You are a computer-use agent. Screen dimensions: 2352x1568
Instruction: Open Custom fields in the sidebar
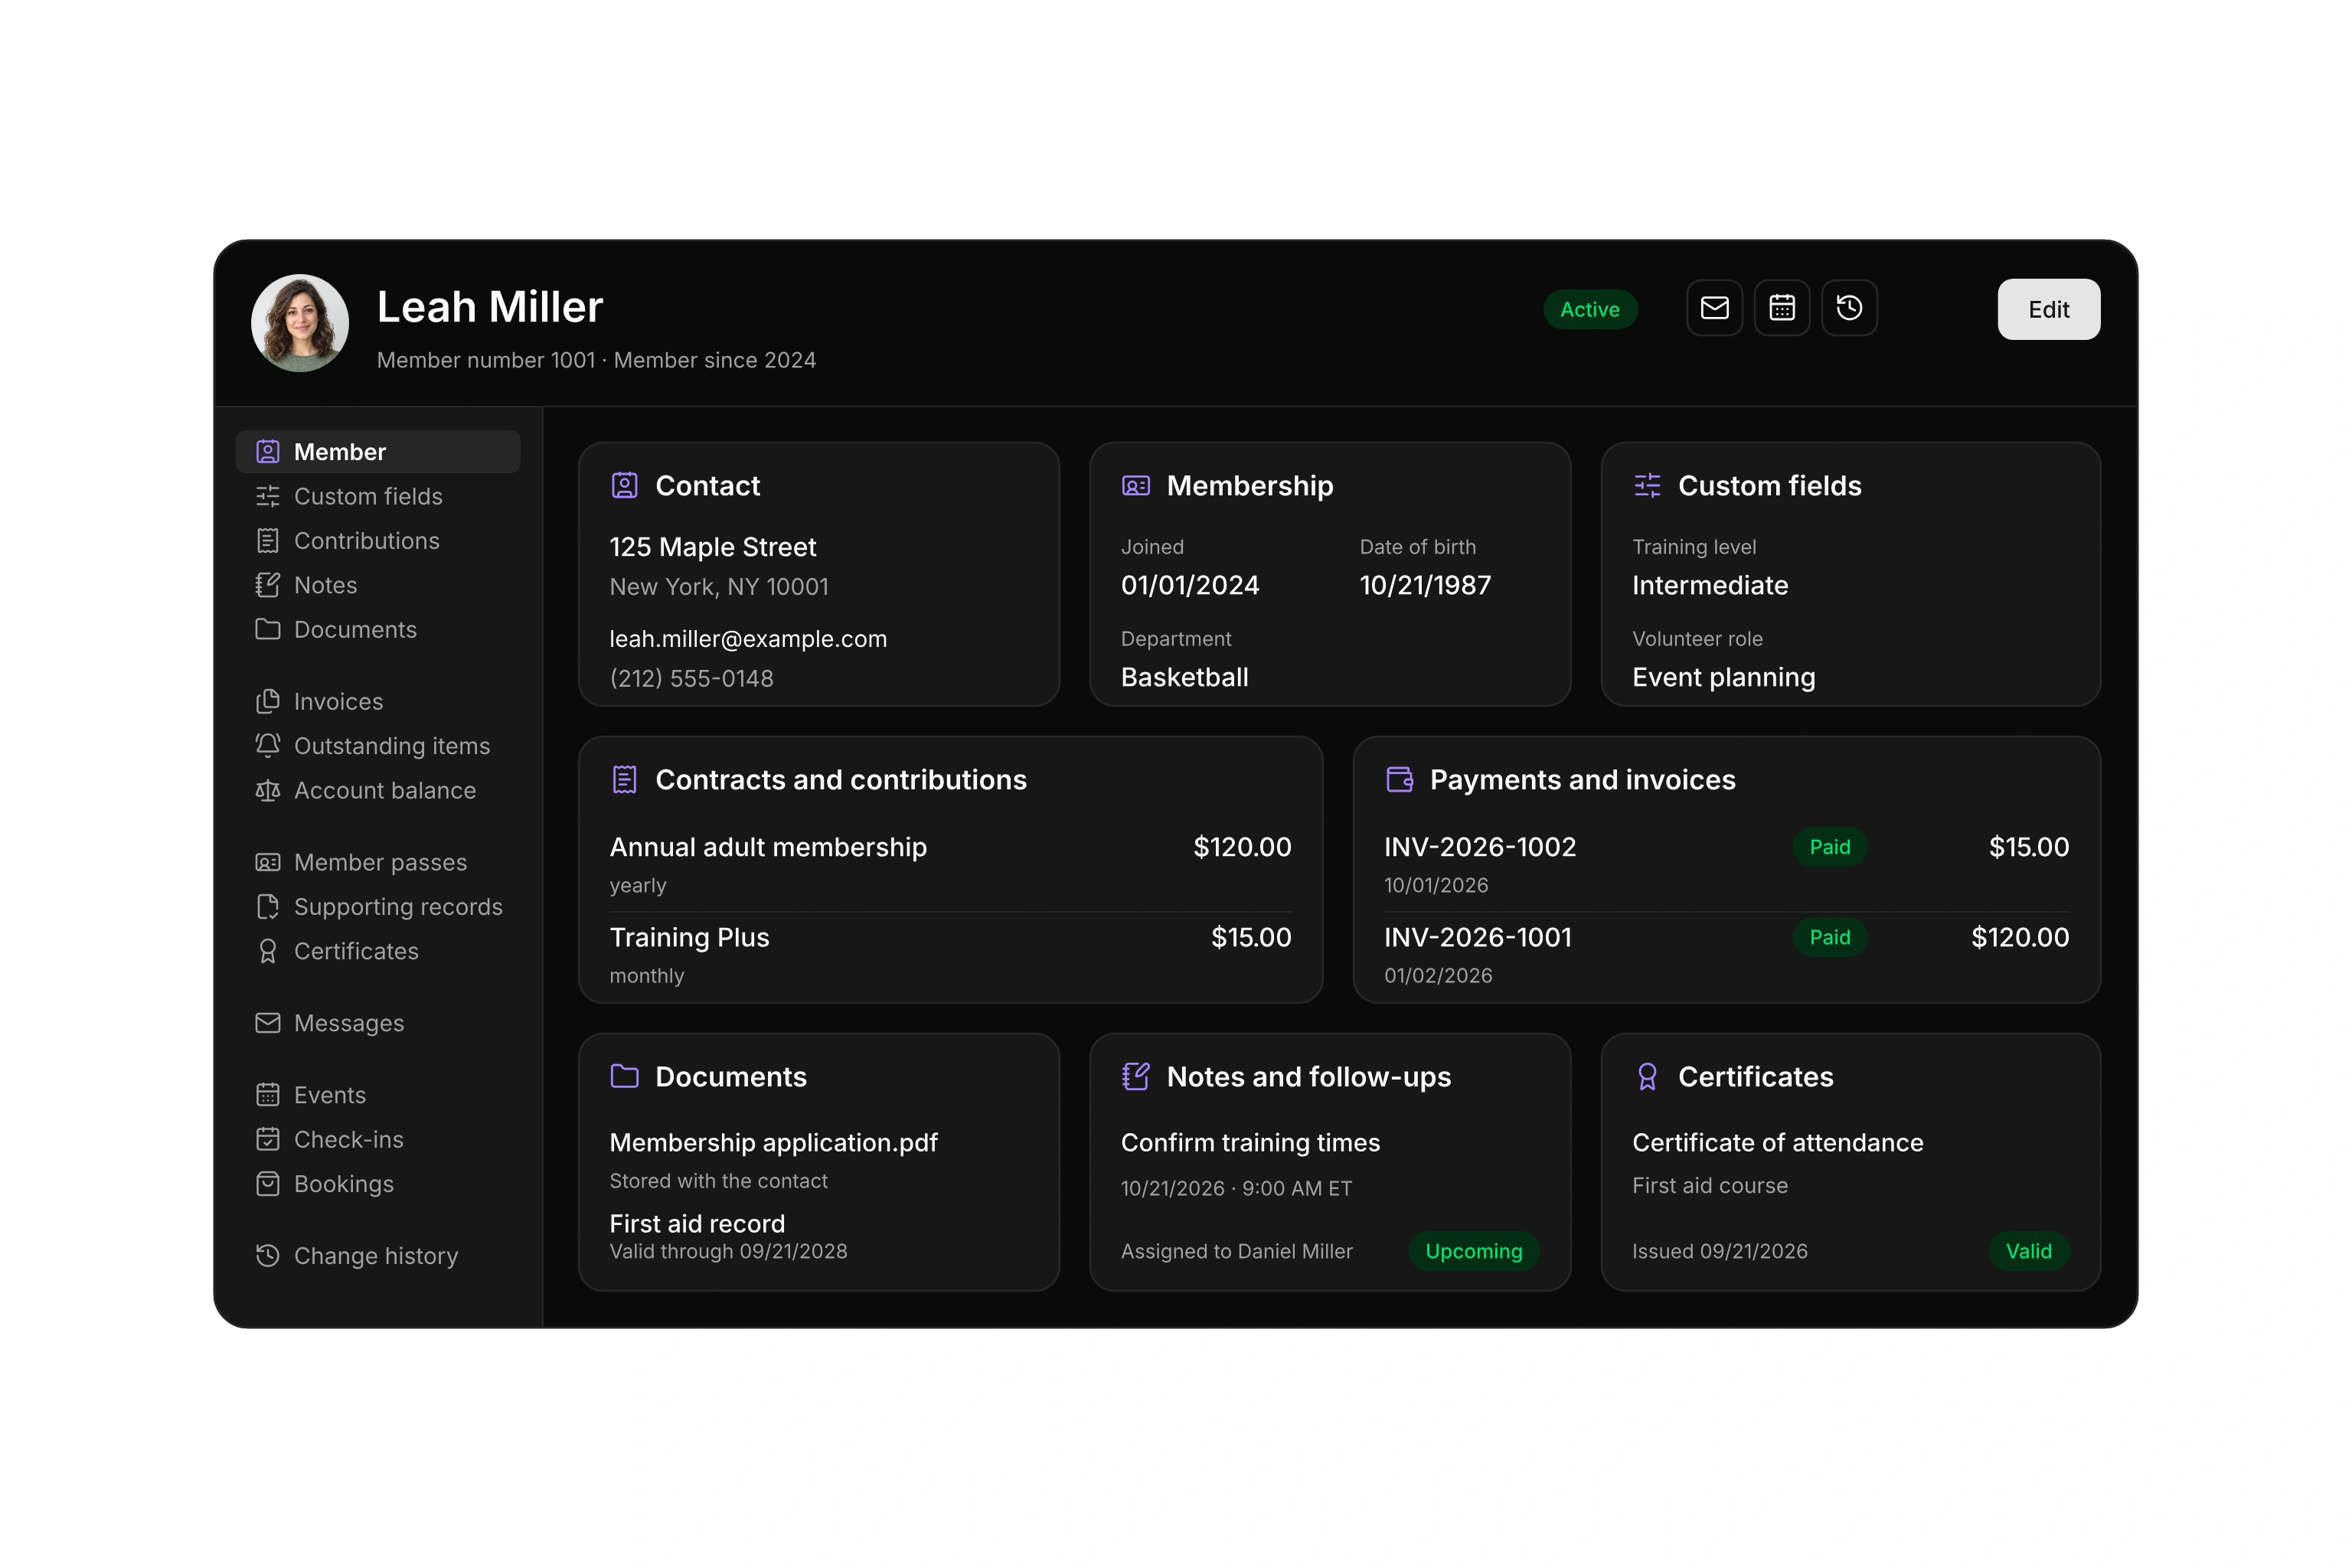378,496
